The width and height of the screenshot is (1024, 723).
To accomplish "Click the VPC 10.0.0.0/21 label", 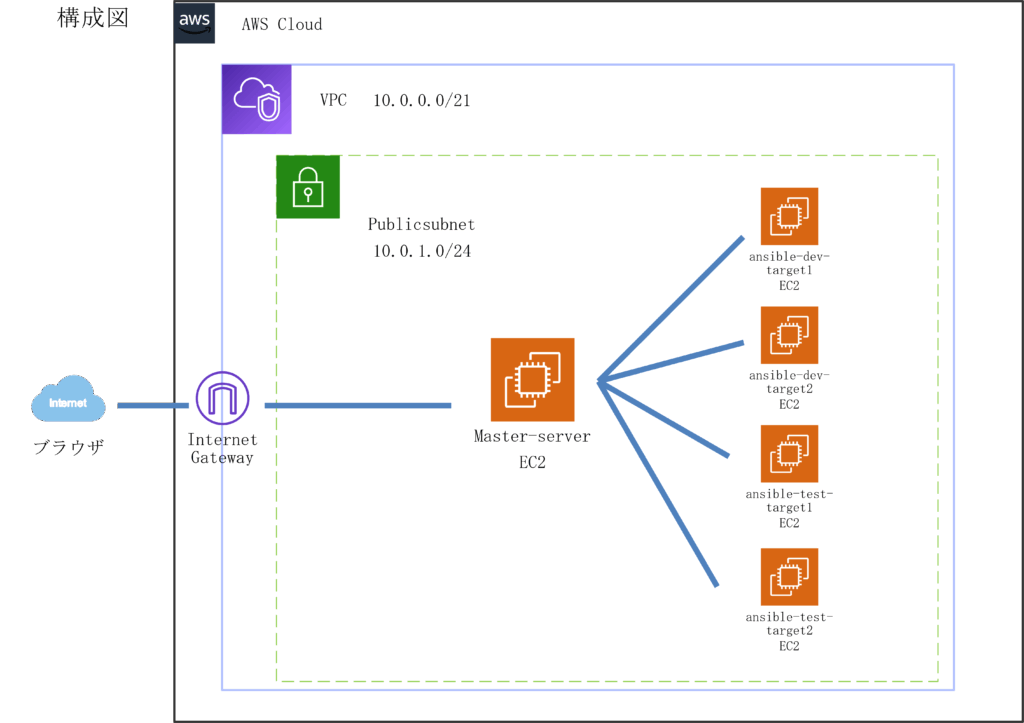I will coord(395,100).
